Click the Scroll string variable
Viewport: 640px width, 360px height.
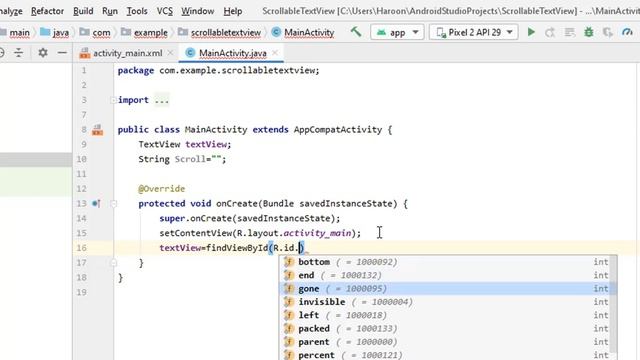190,159
